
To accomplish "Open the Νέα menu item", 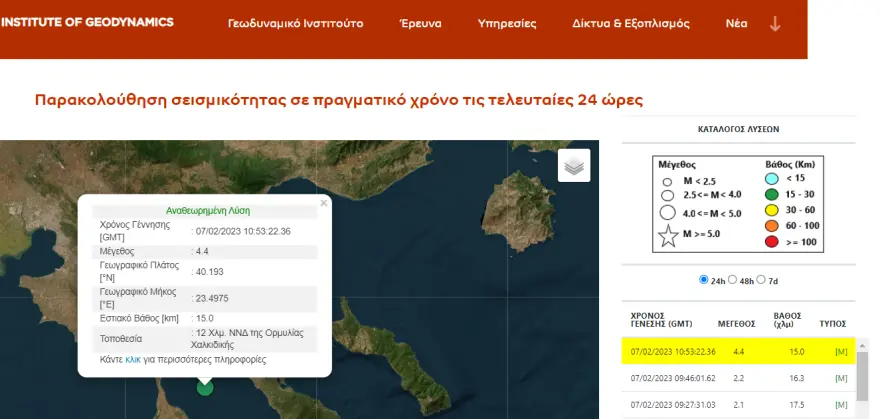I will 737,23.
